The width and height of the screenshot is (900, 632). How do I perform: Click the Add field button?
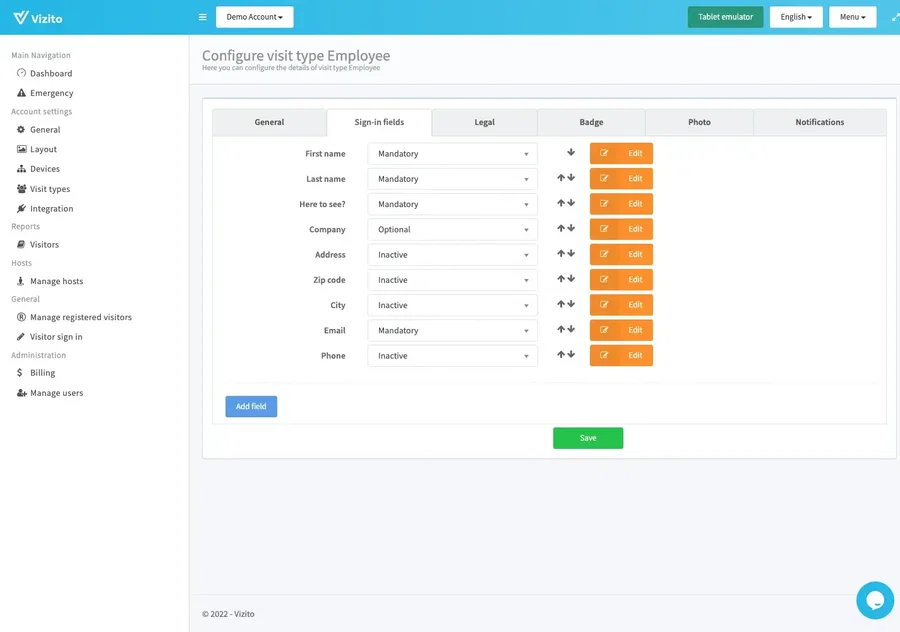251,406
